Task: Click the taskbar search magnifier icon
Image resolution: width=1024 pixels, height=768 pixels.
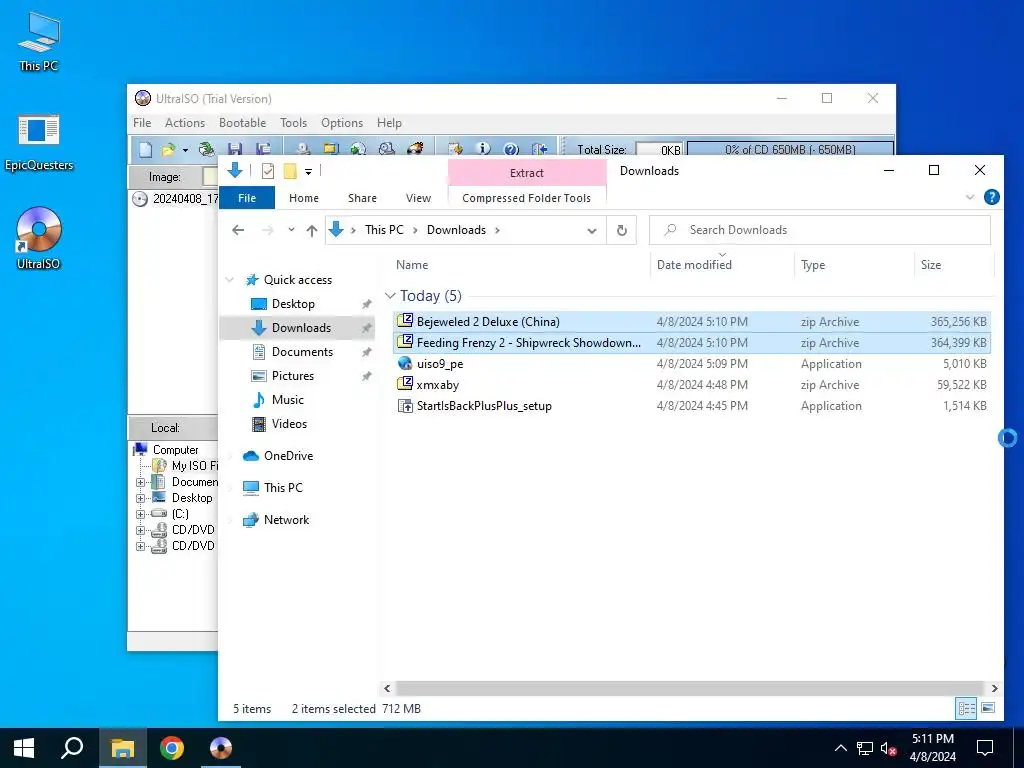Action: click(72, 748)
